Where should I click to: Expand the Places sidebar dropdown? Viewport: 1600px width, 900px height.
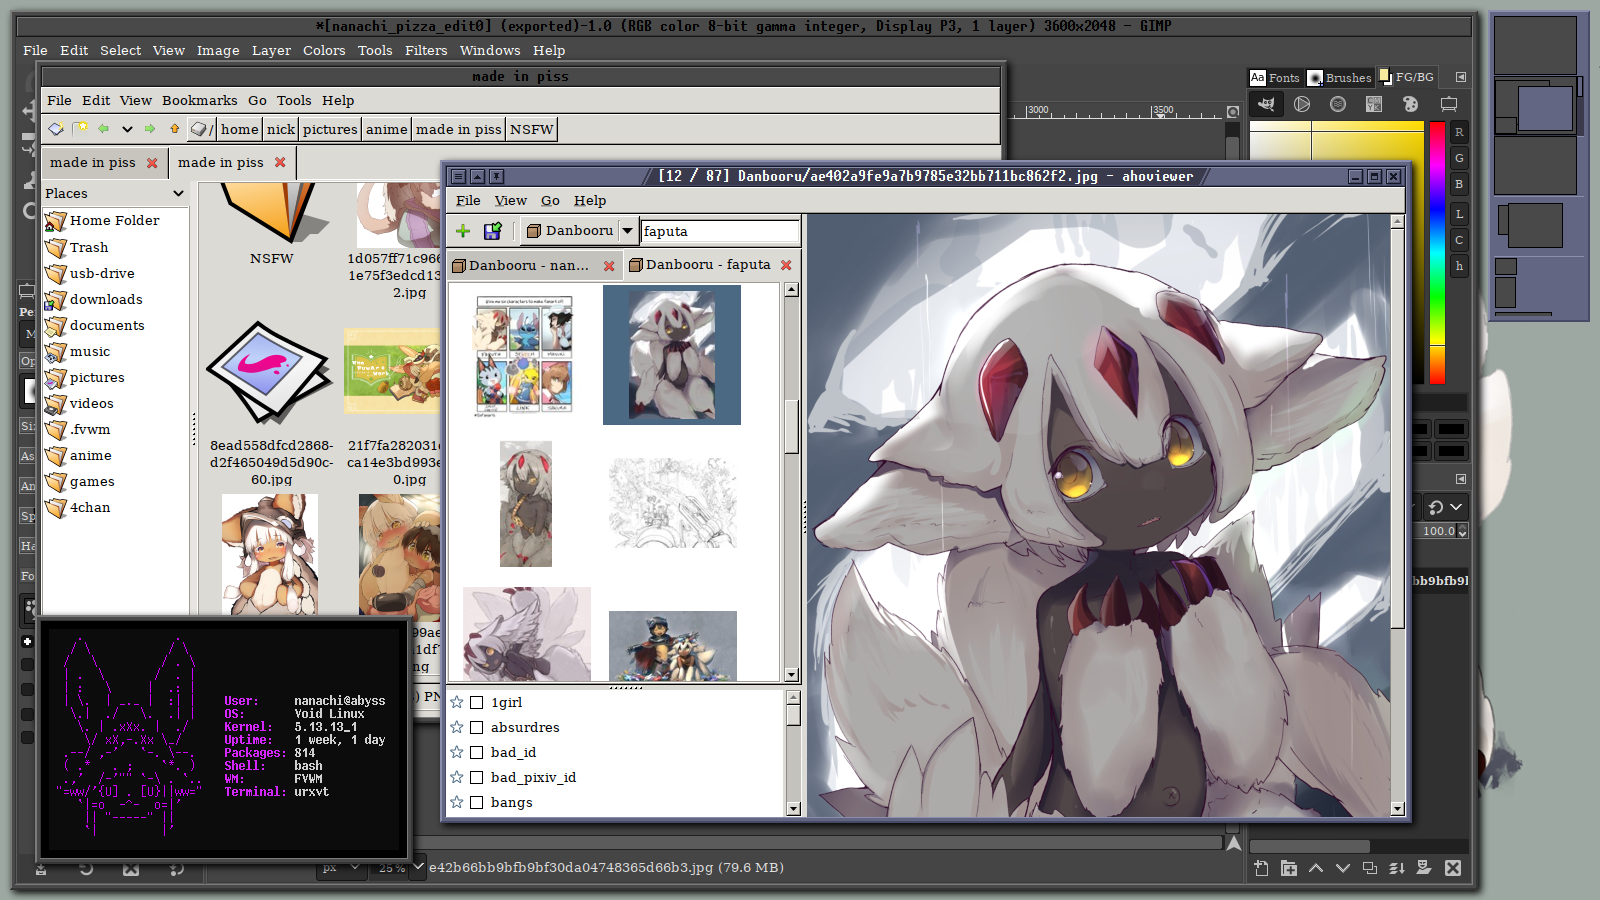click(x=178, y=193)
